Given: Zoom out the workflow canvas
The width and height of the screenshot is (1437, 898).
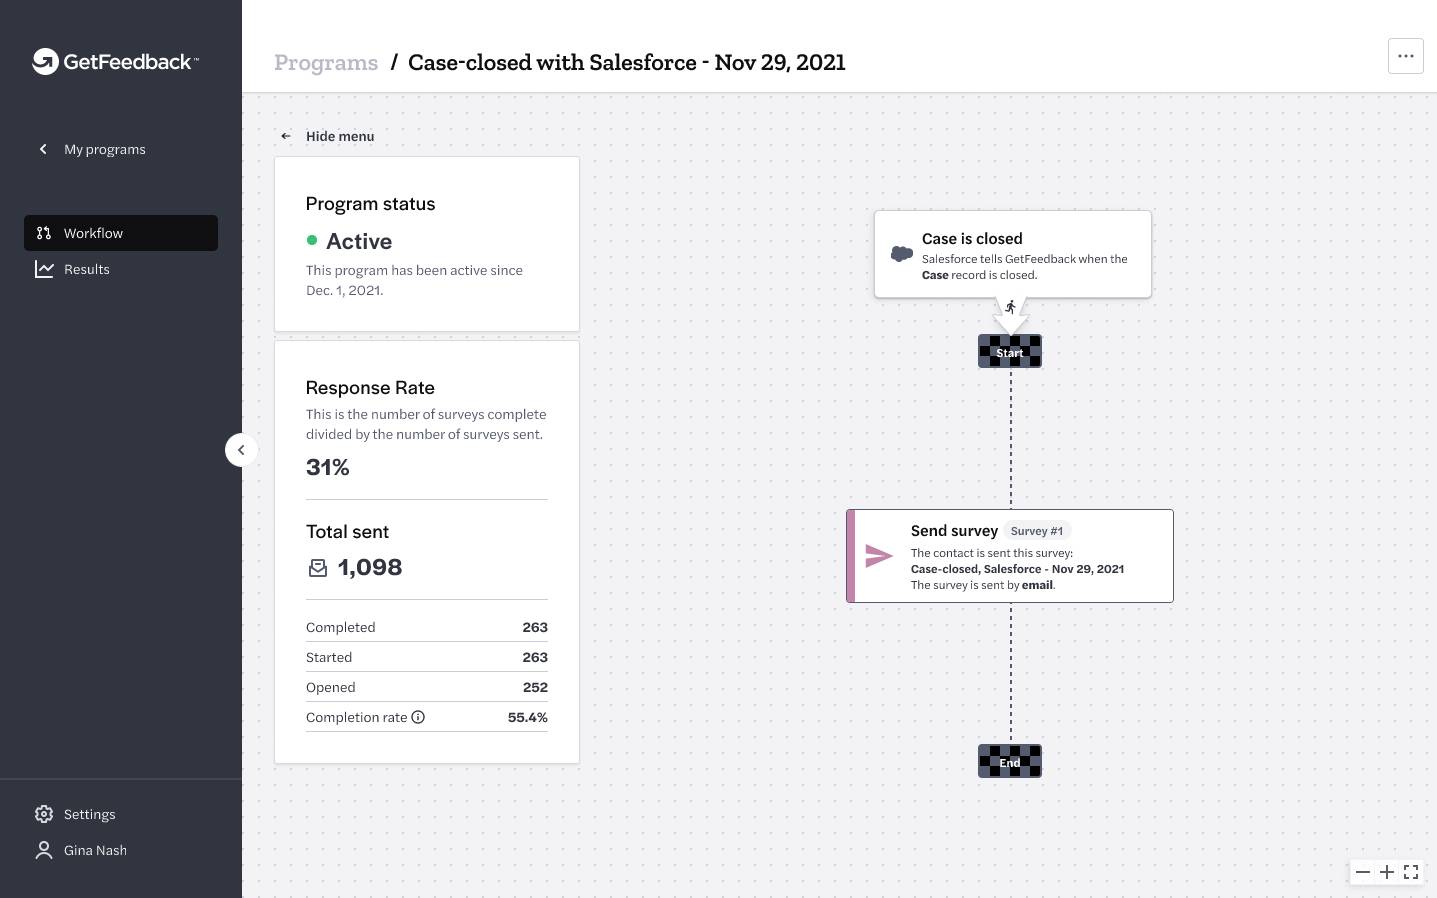Looking at the screenshot, I should [1363, 872].
